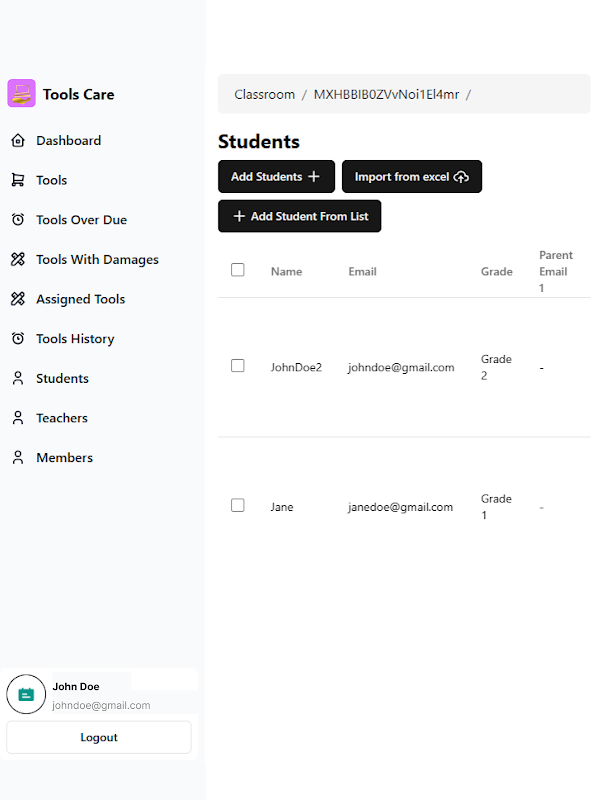The height and width of the screenshot is (800, 600).
Task: Click John Doe's profile avatar
Action: click(x=26, y=694)
